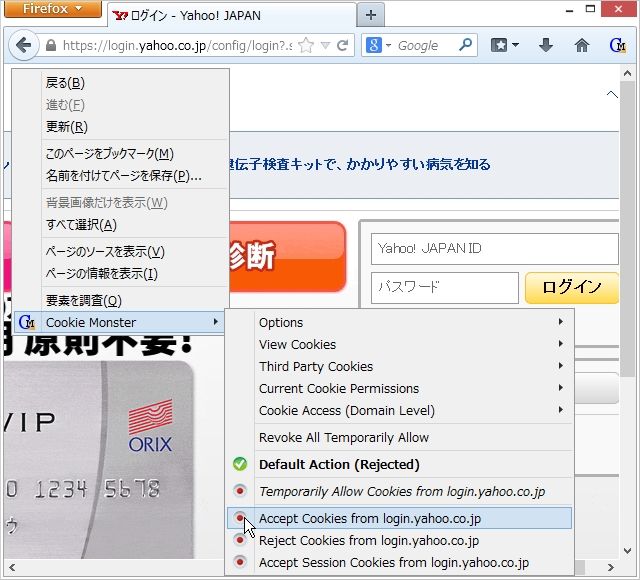
Task: Click the Google search engine icon
Action: tap(373, 45)
